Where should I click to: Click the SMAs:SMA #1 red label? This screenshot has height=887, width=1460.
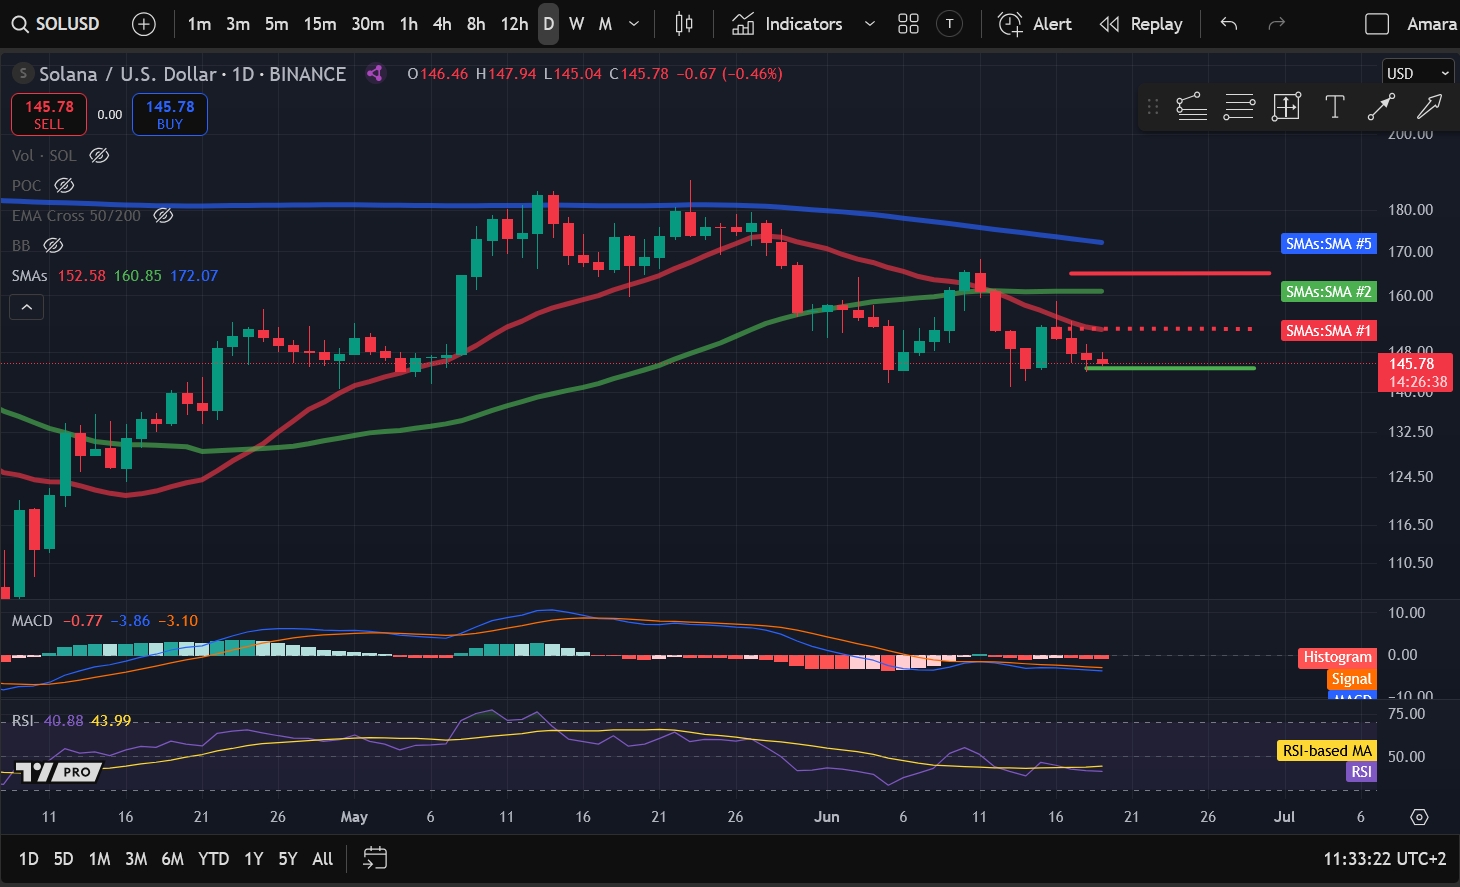[x=1329, y=330]
